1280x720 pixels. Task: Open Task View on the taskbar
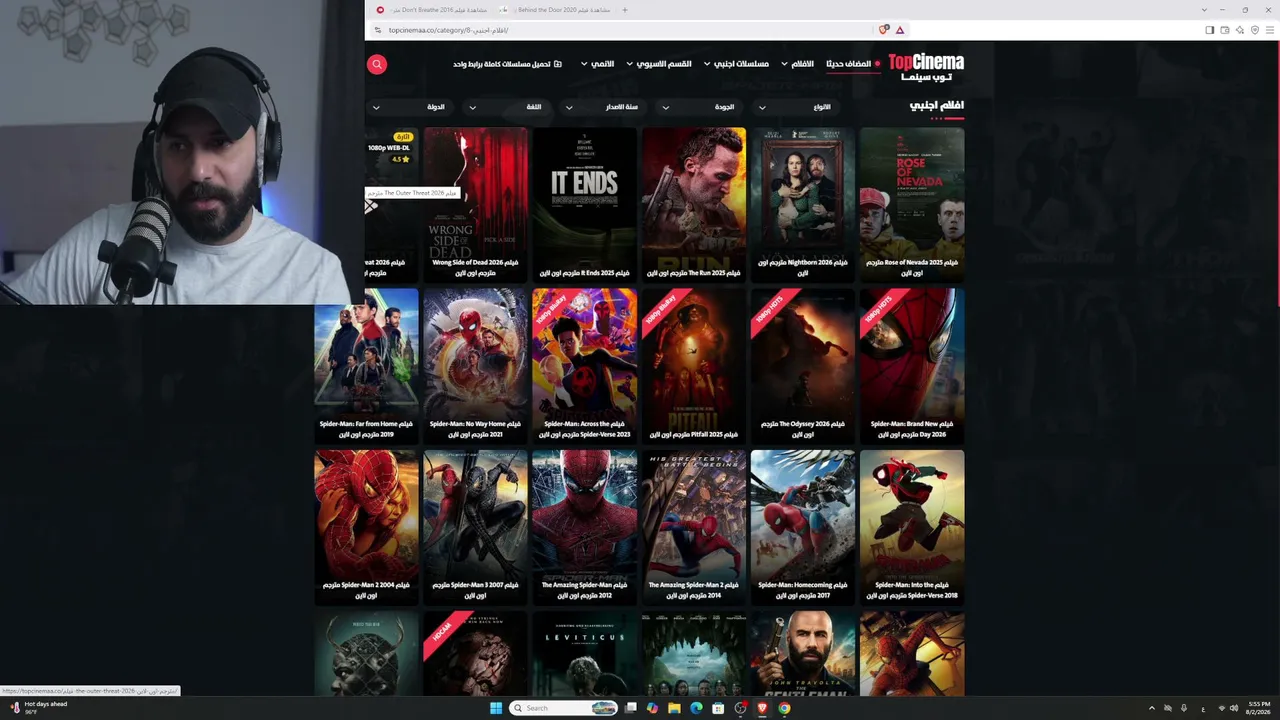pyautogui.click(x=631, y=708)
